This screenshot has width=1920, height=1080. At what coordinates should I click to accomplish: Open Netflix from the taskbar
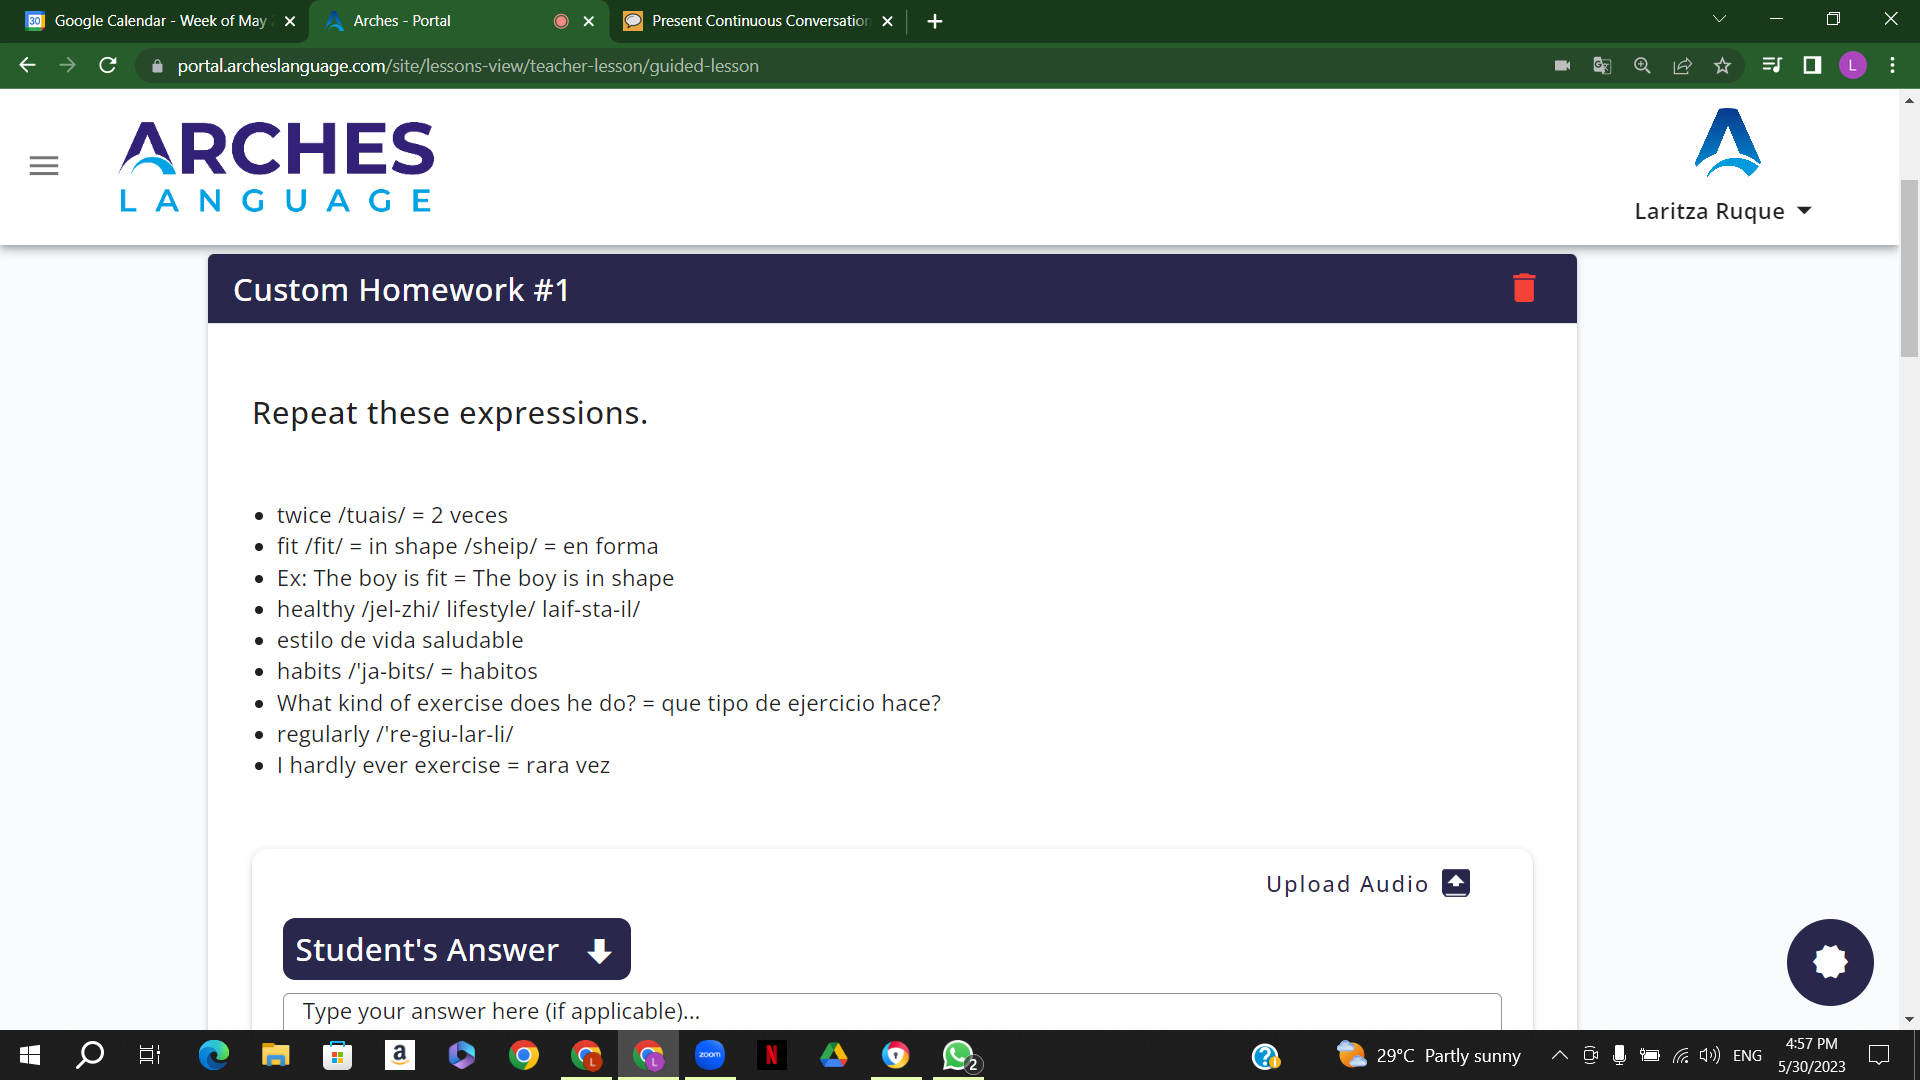(772, 1055)
